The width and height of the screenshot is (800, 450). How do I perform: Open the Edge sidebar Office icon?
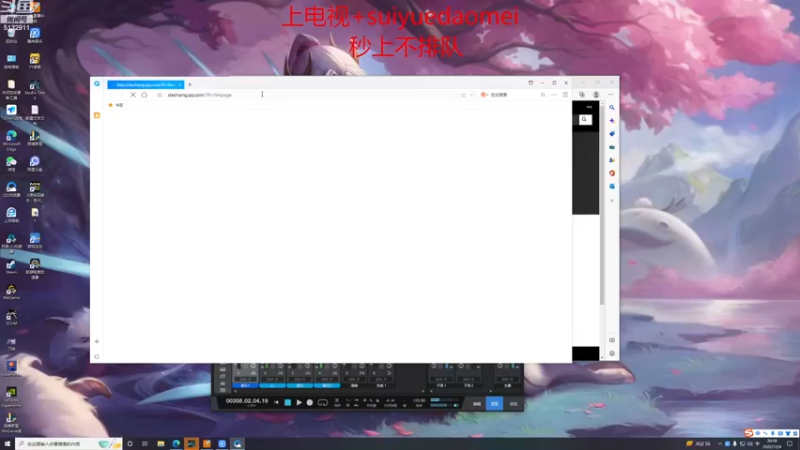612,173
